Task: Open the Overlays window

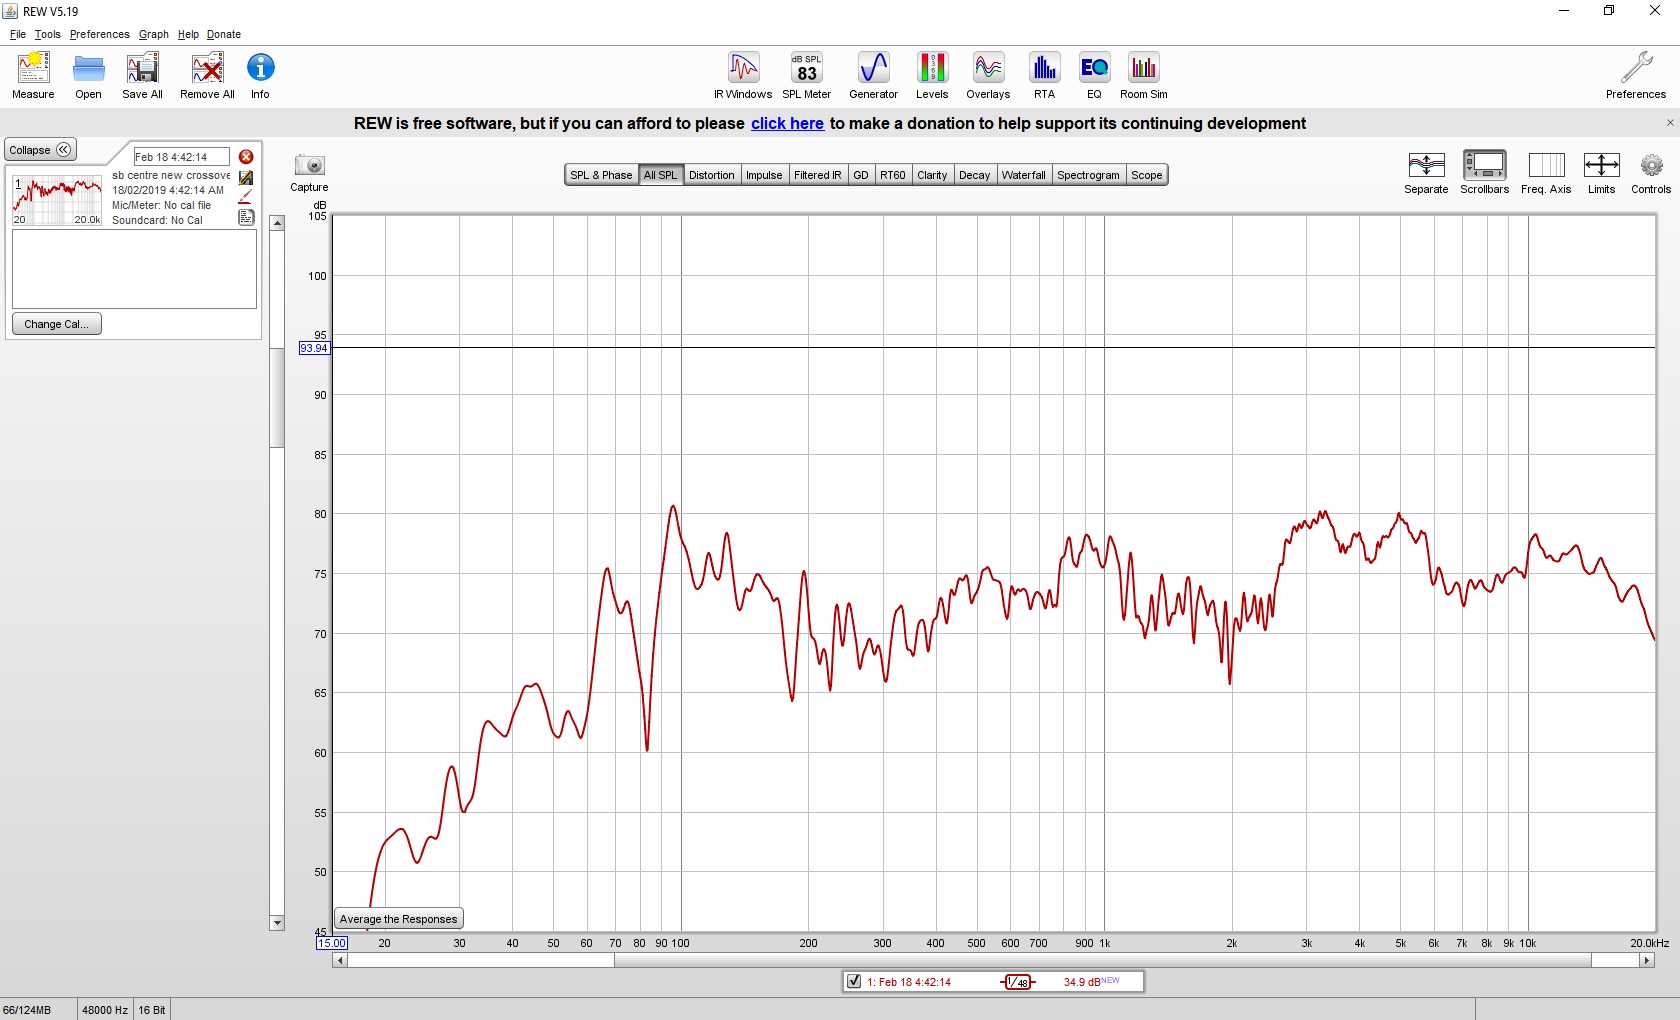Action: [x=988, y=76]
